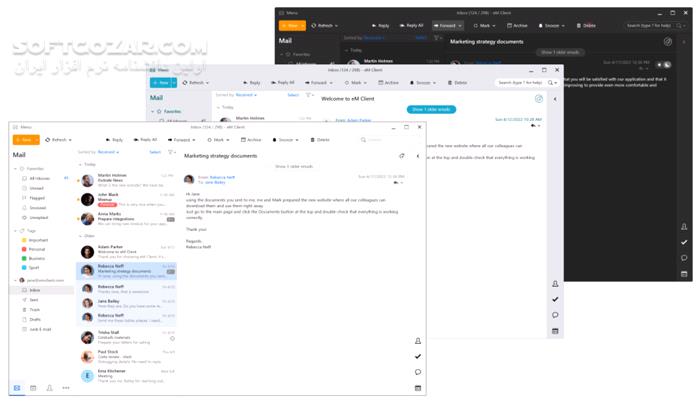Click sender name Rebecca Neff in message header

pos(222,177)
